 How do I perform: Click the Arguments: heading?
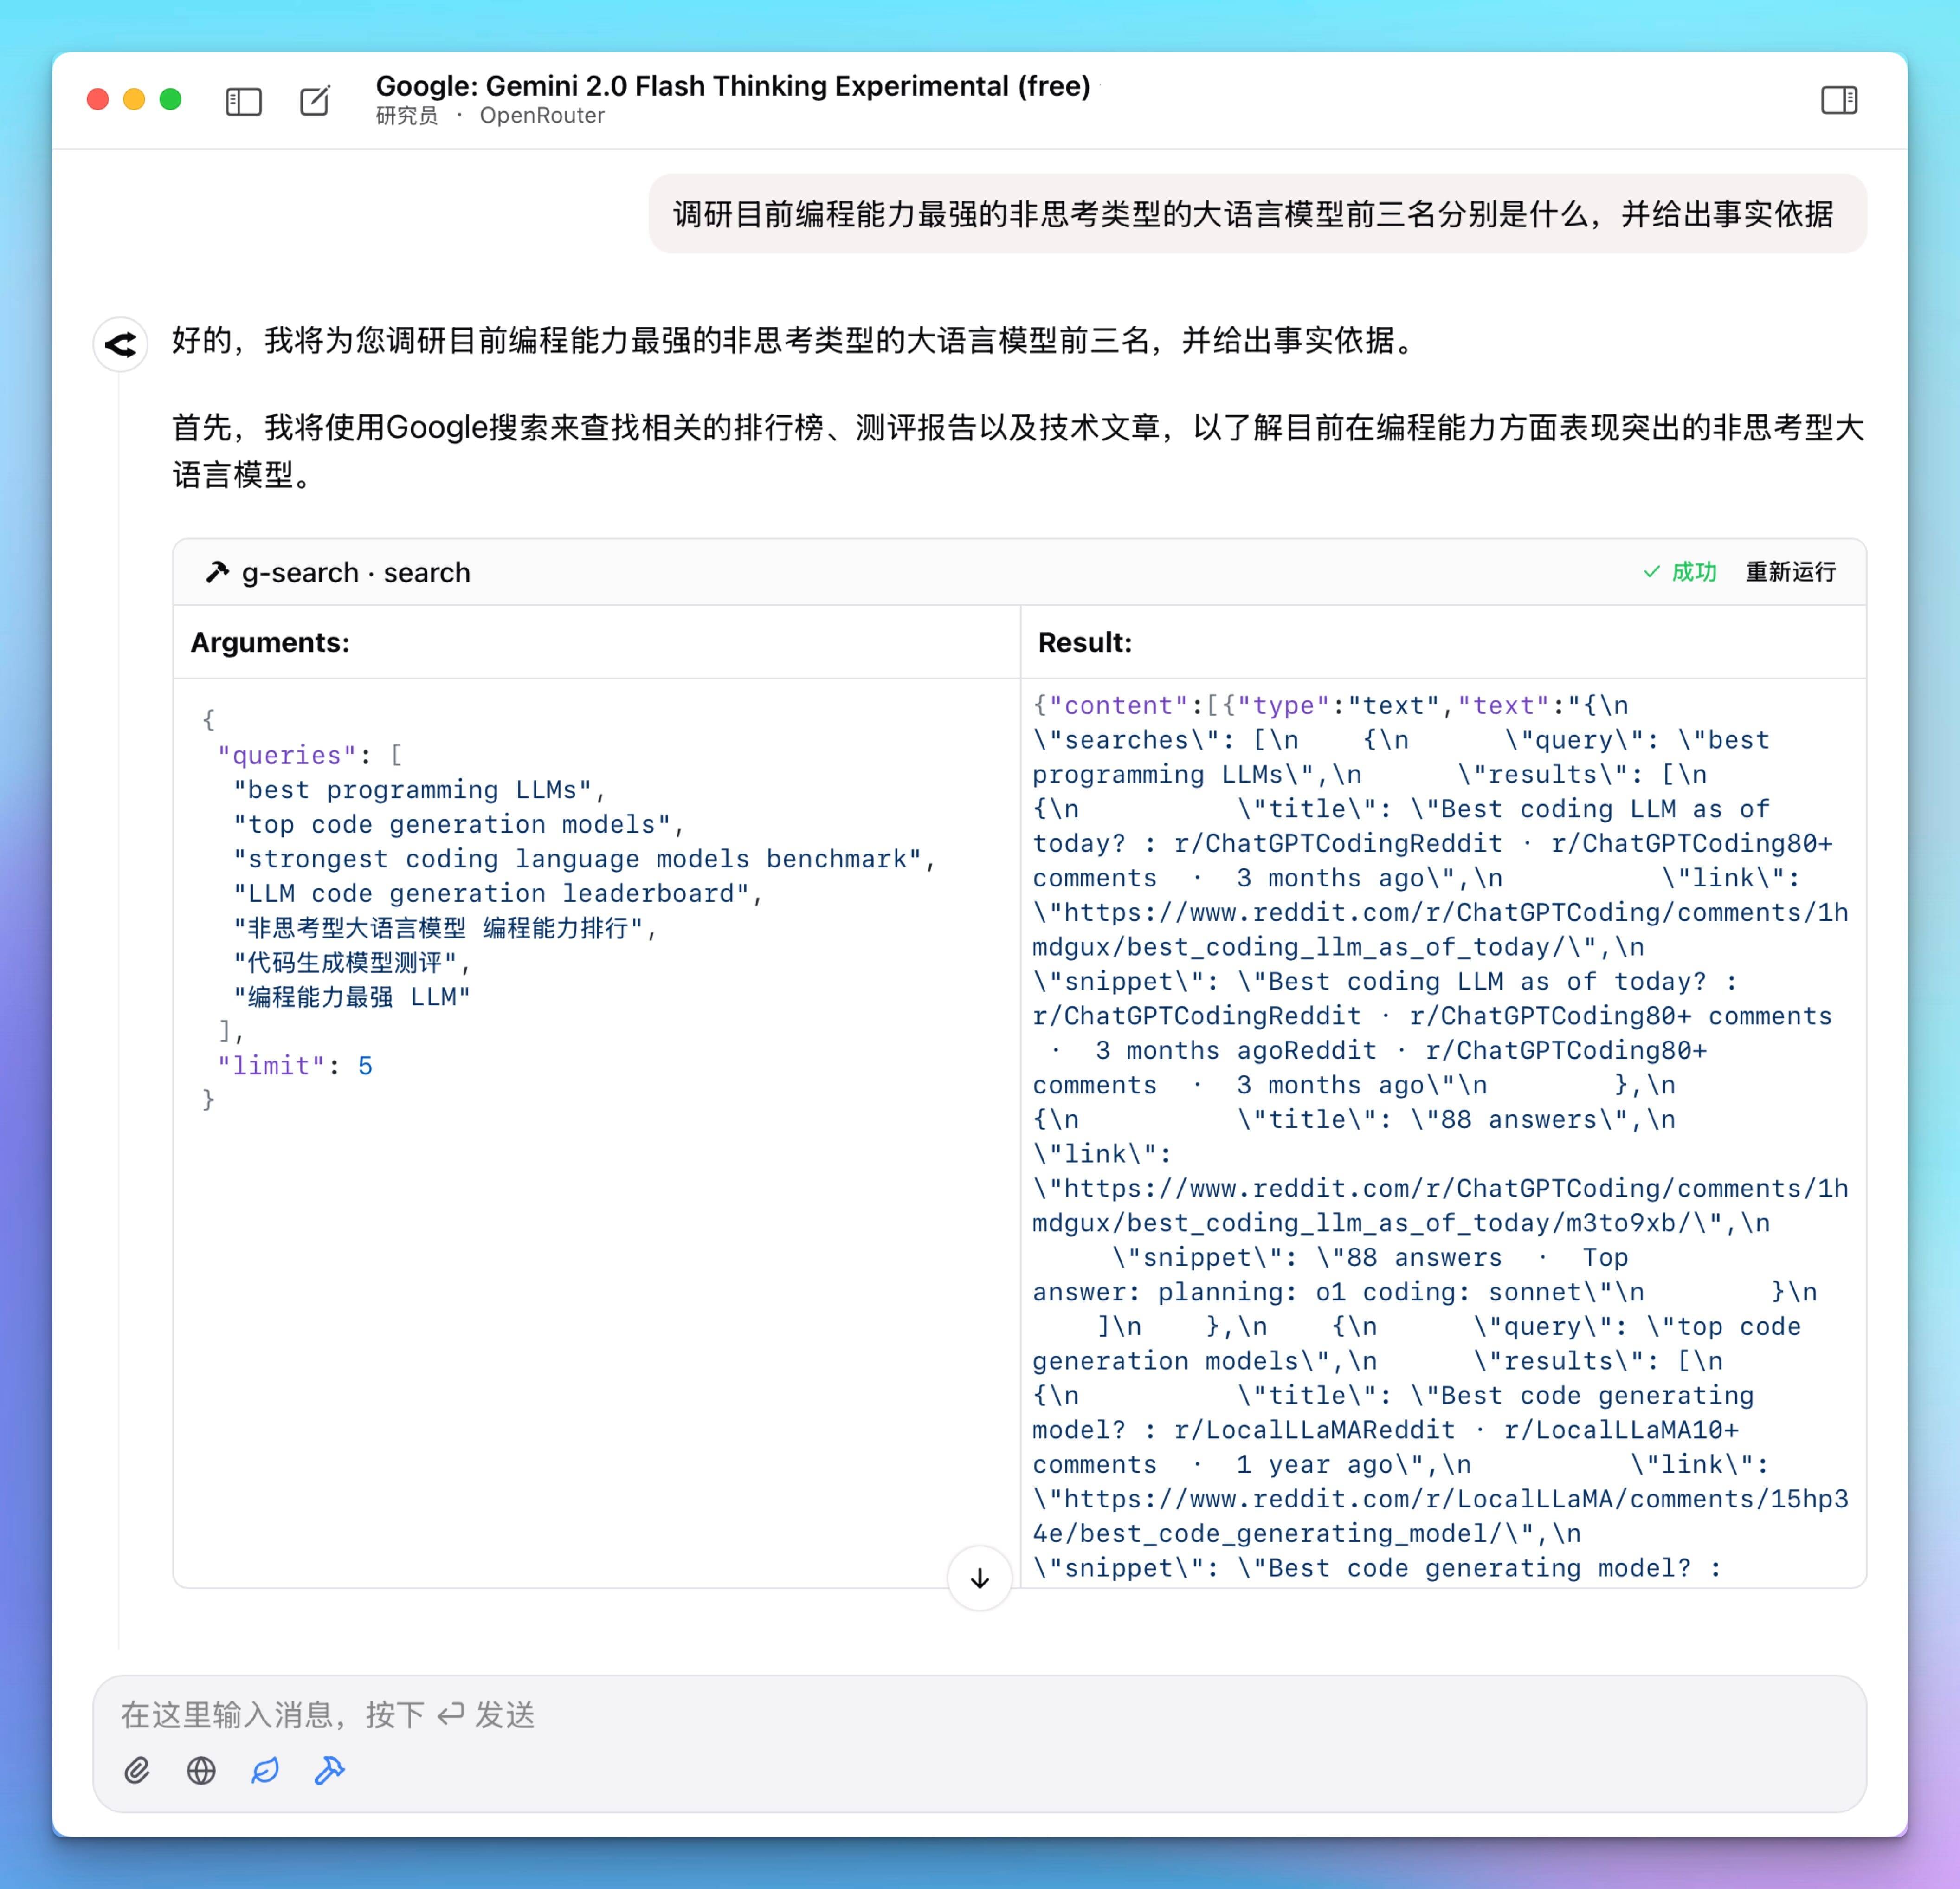(270, 642)
